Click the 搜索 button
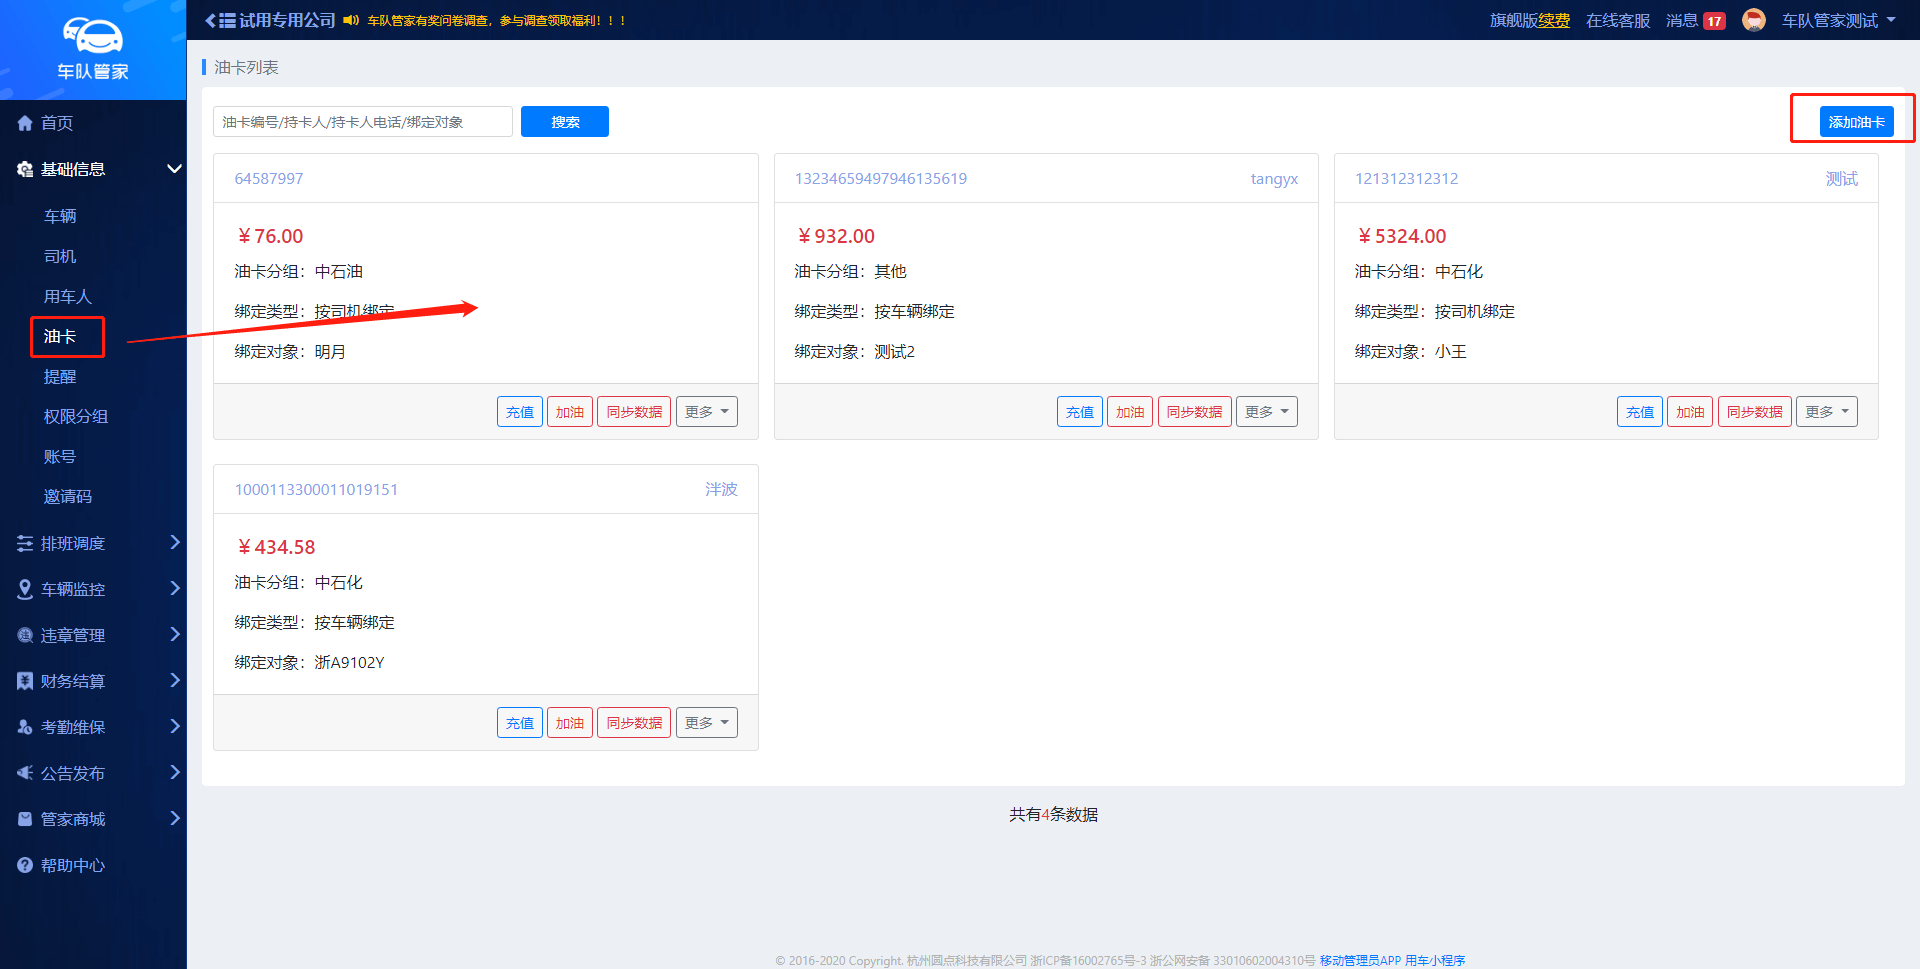This screenshot has height=969, width=1920. click(x=564, y=122)
